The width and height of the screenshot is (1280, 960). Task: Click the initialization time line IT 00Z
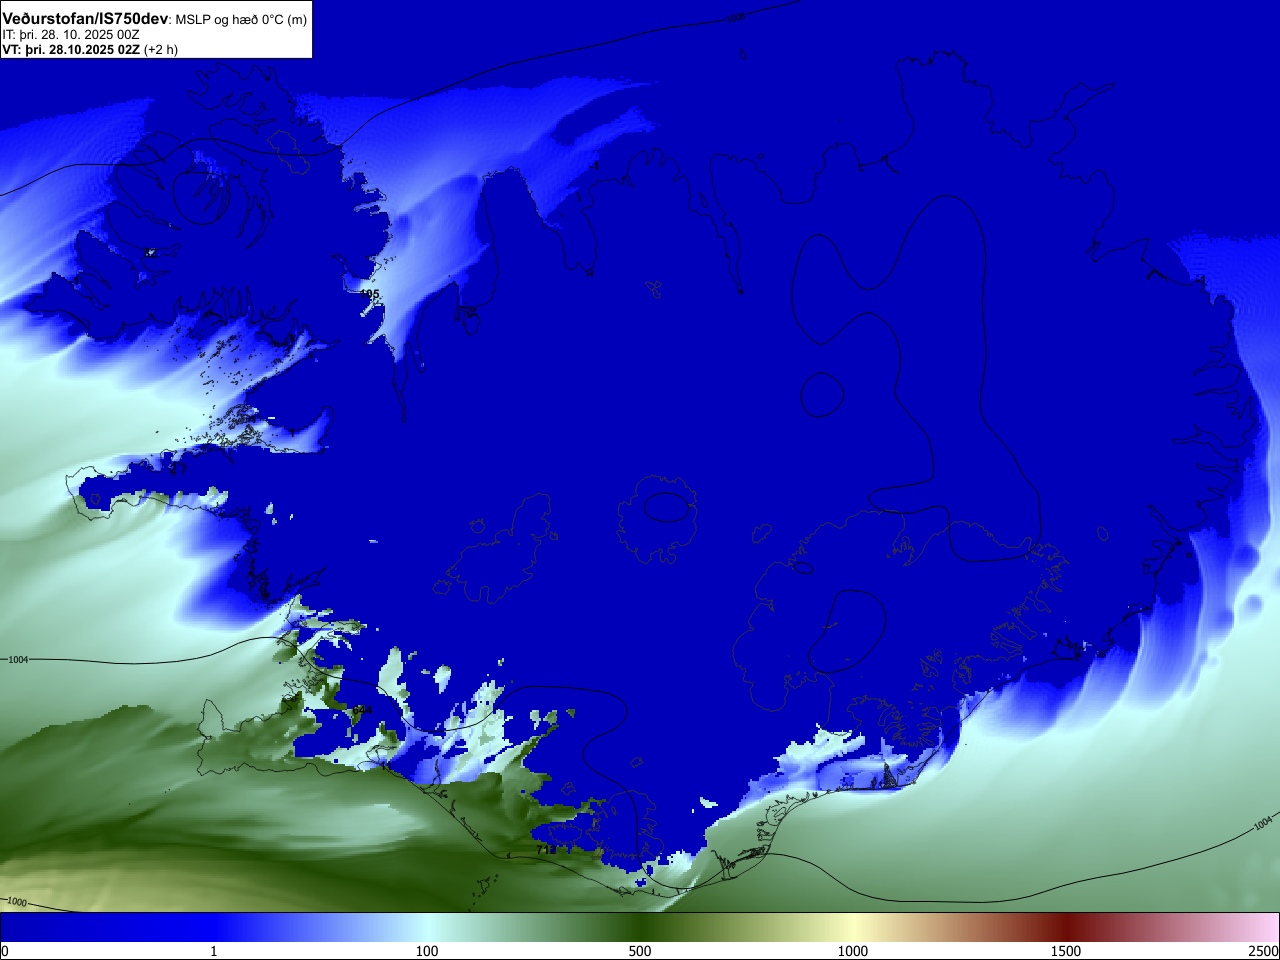tap(70, 35)
